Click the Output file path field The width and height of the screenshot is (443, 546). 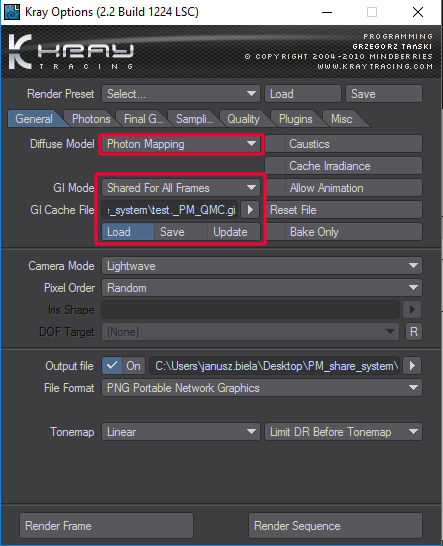[x=275, y=366]
